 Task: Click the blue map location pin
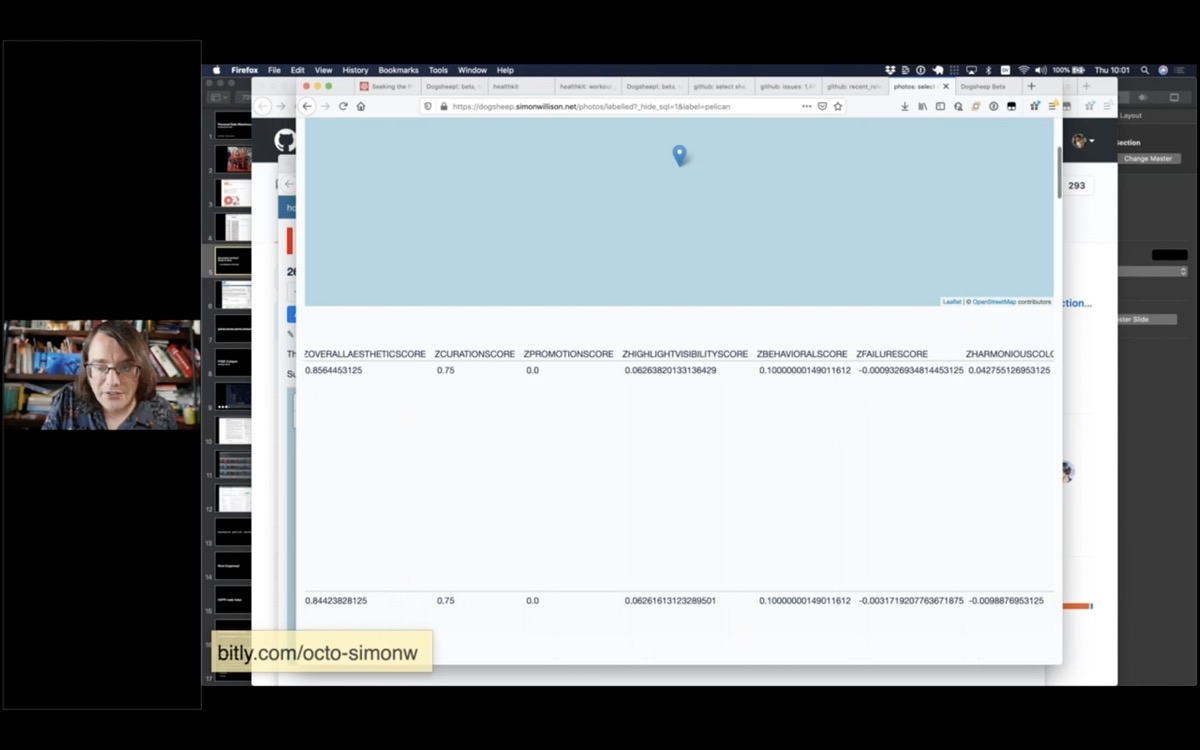click(679, 155)
